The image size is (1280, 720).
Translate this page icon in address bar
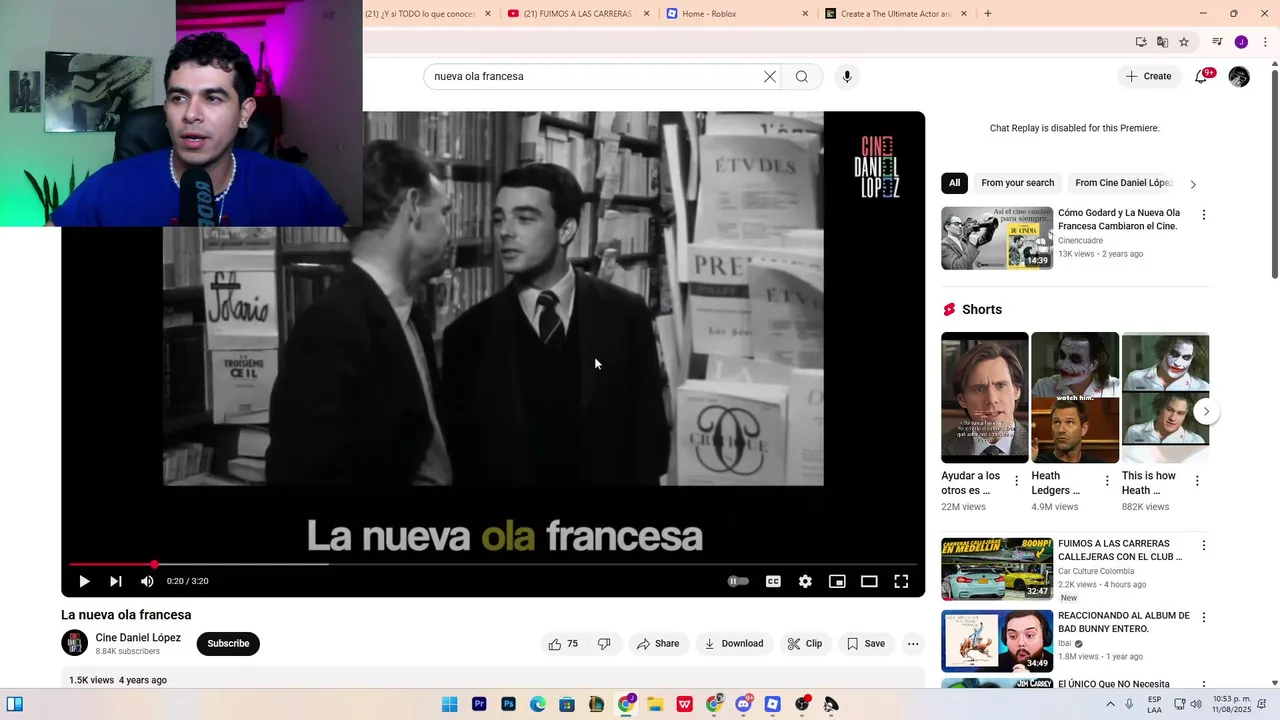[x=1162, y=42]
